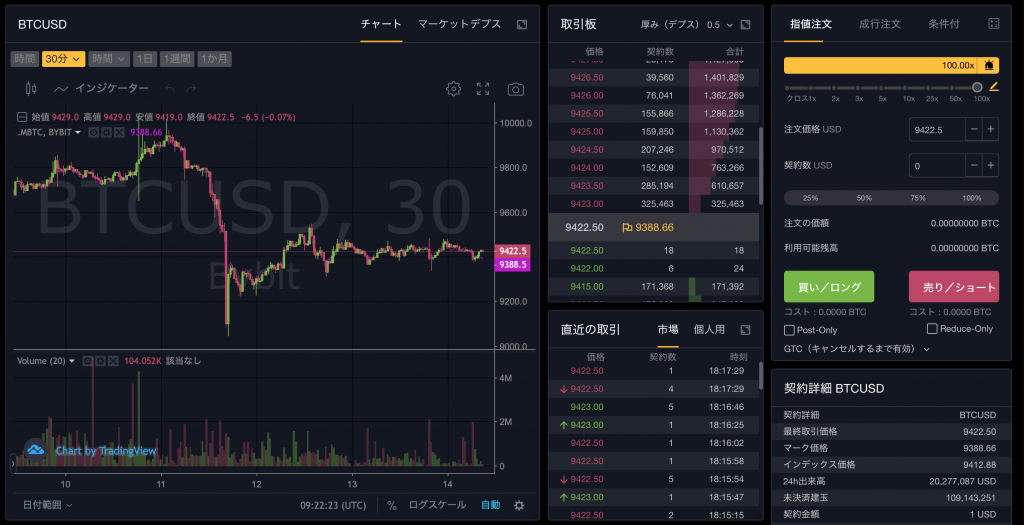The height and width of the screenshot is (525, 1024).
Task: Open the 日付範囲 date range dropdown
Action: (x=47, y=505)
